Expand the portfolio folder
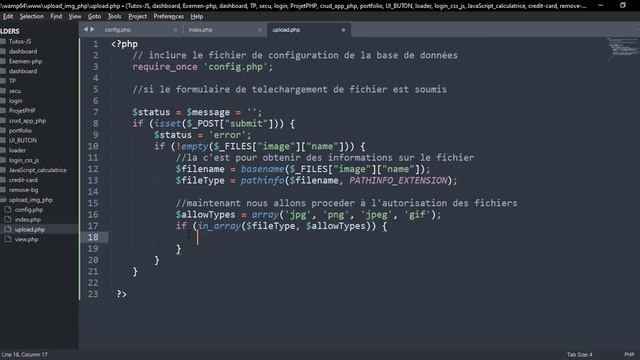 [20, 131]
